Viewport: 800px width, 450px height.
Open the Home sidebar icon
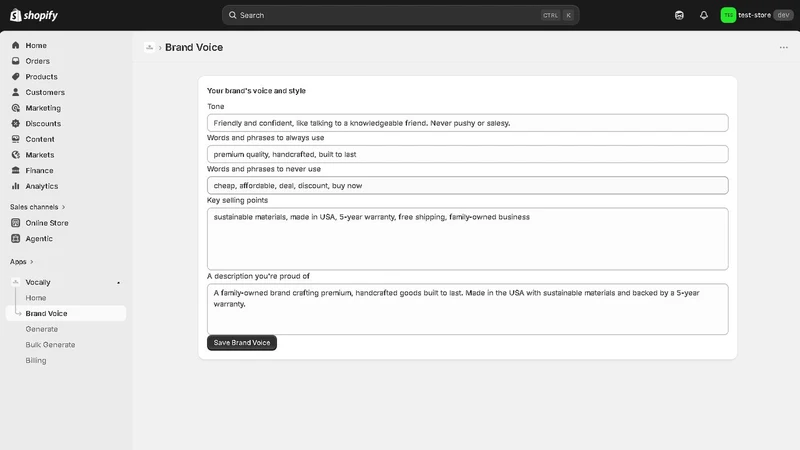click(x=15, y=45)
